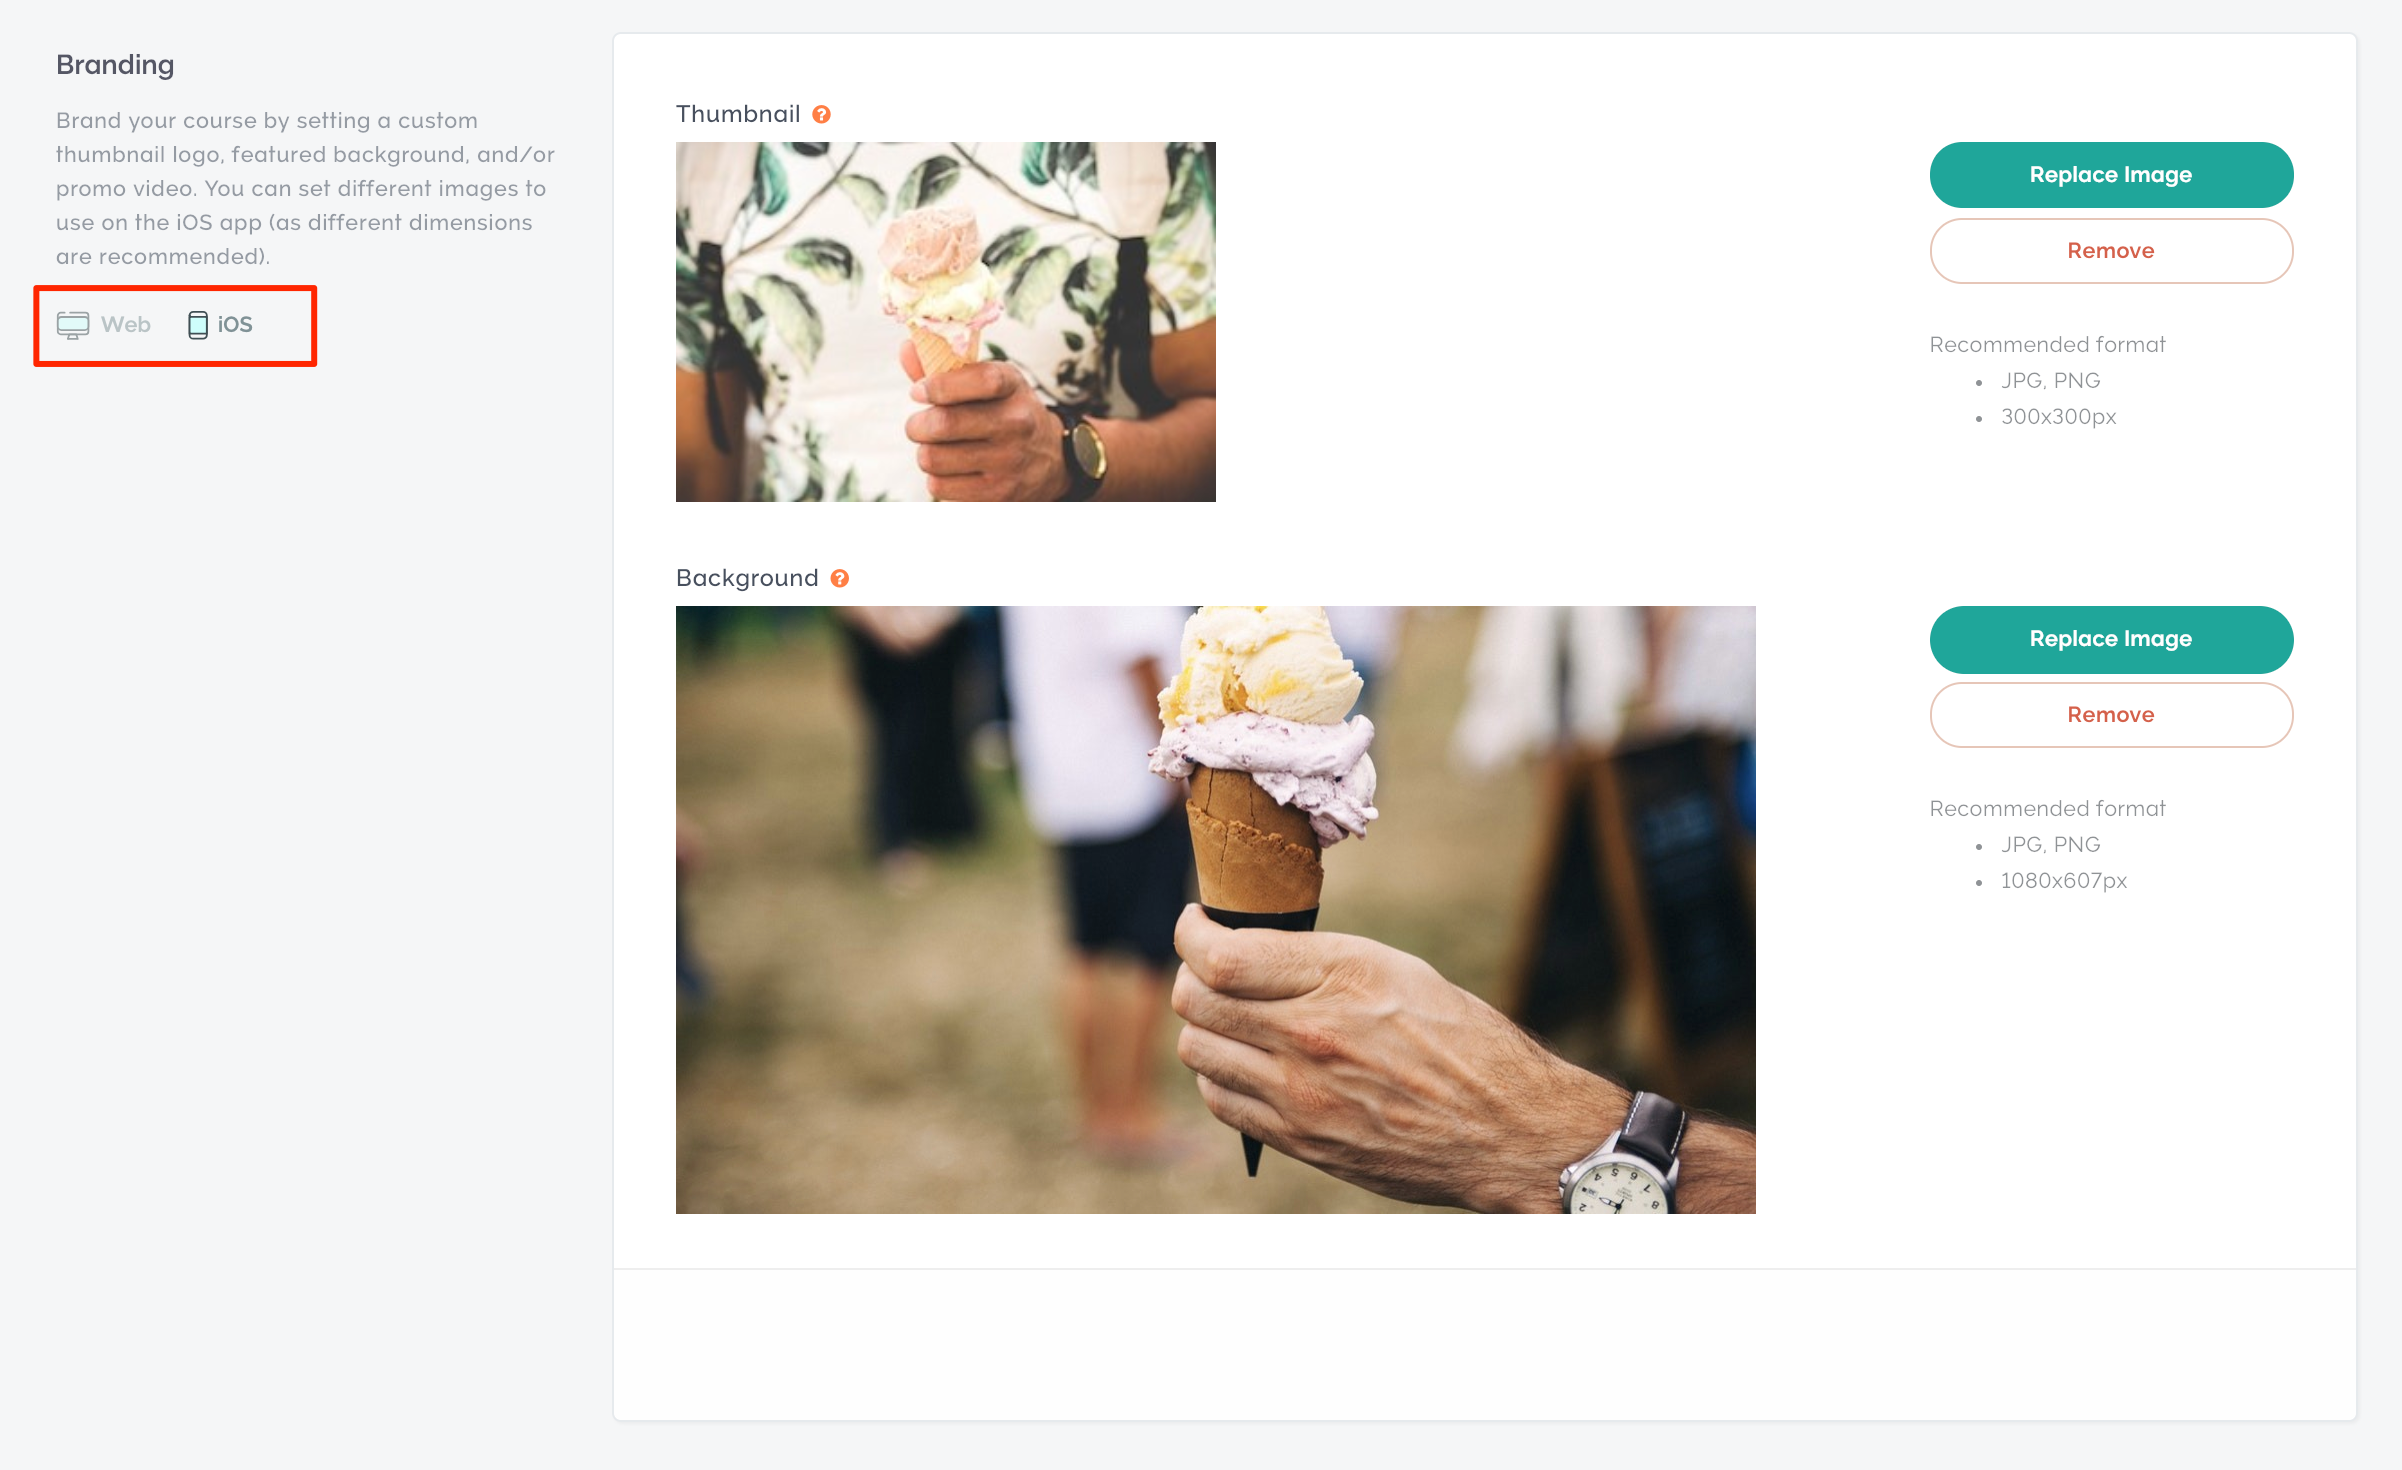
Task: Switch to the iOS branding tab
Action: click(x=220, y=325)
